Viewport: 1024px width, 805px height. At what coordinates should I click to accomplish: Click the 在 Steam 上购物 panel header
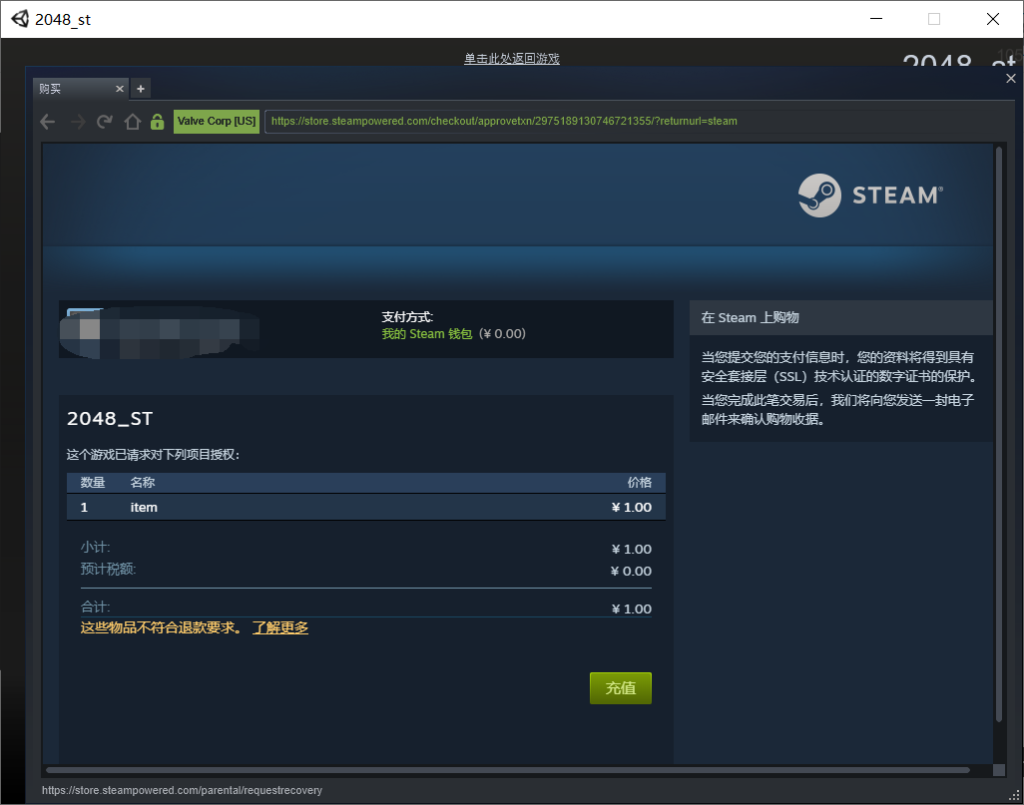tap(841, 318)
